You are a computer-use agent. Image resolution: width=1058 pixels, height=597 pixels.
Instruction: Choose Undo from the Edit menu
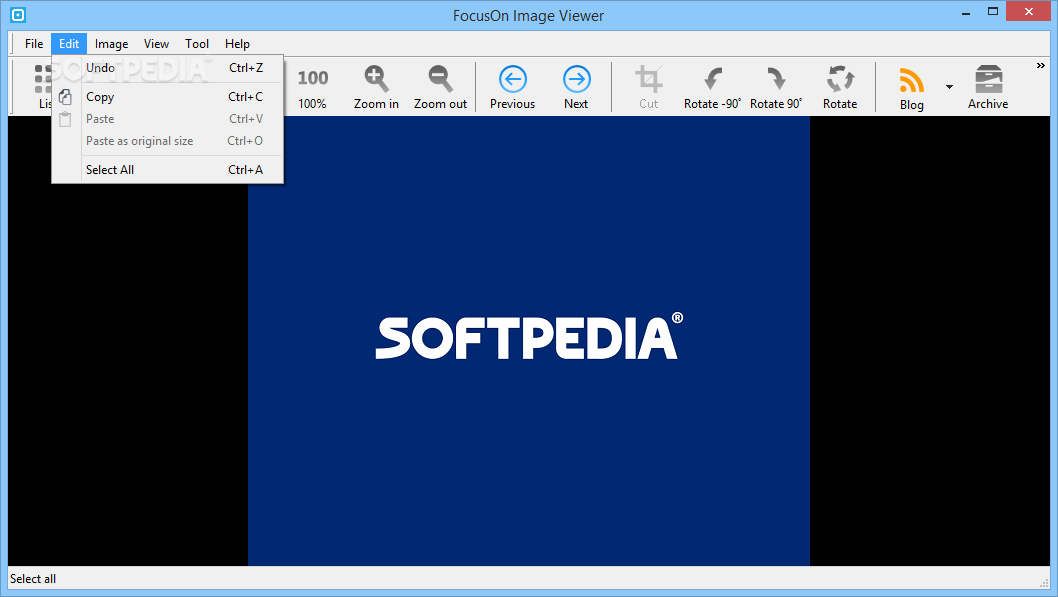167,68
